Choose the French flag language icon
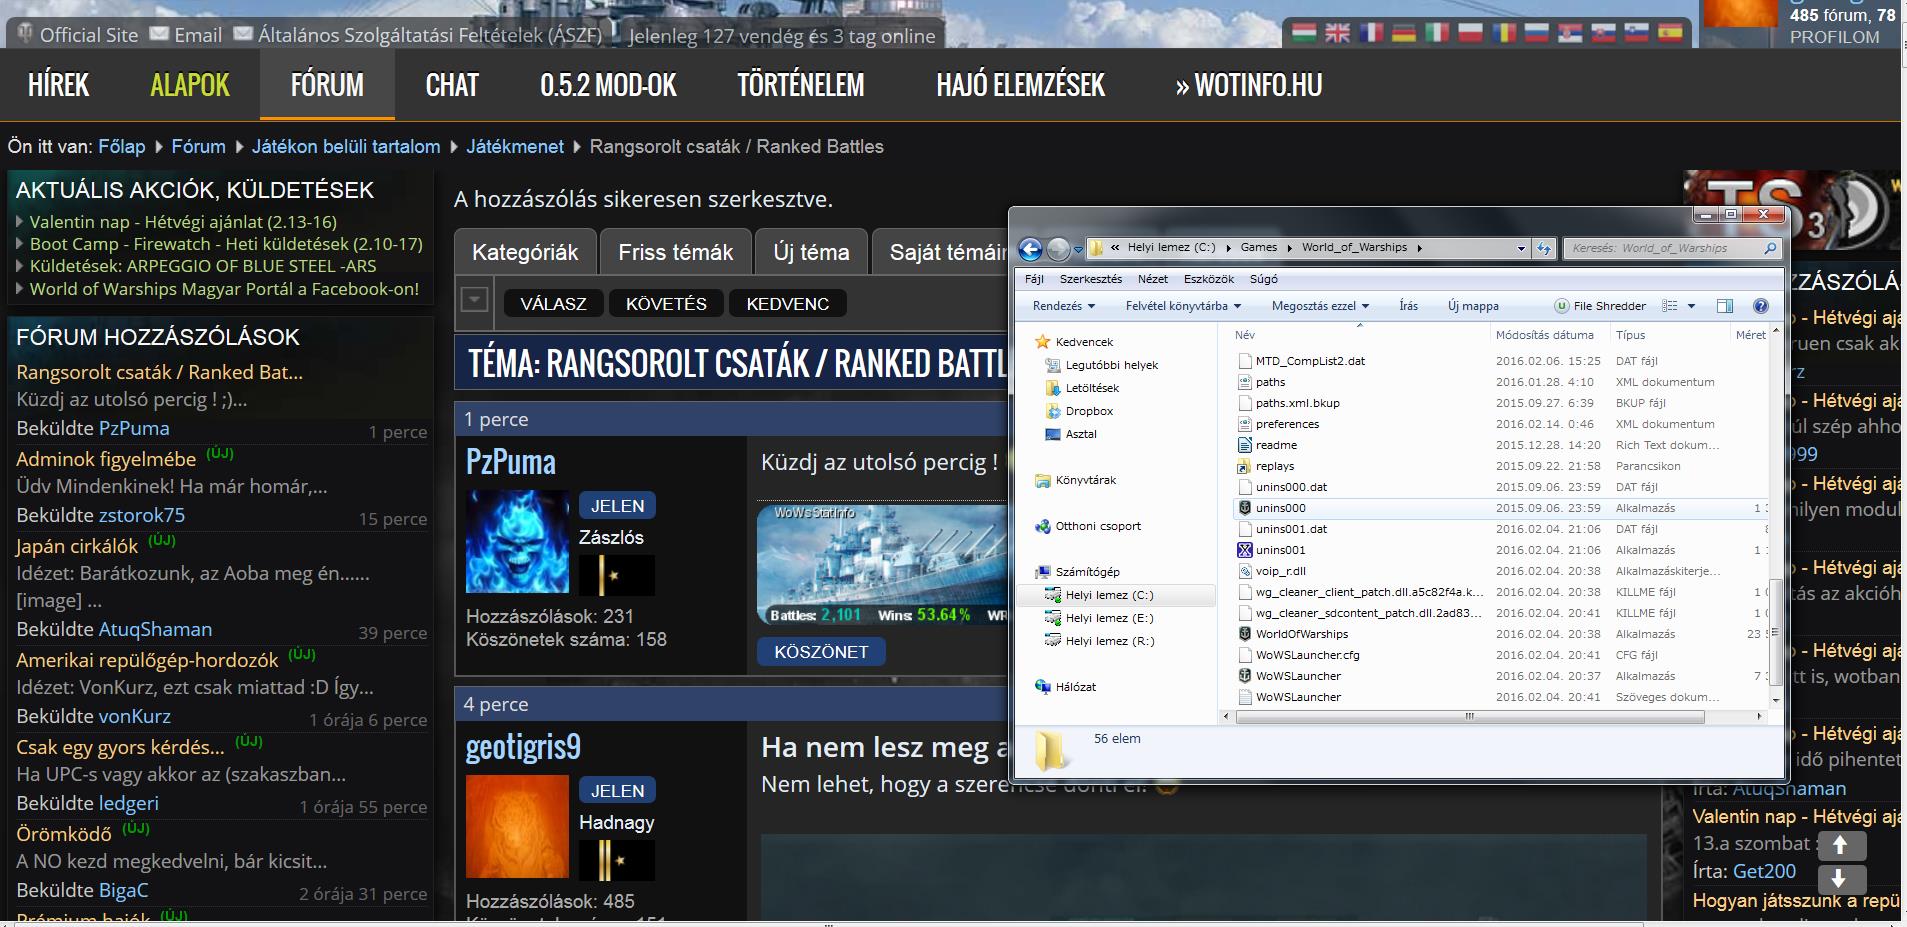This screenshot has width=1907, height=927. tap(1371, 32)
